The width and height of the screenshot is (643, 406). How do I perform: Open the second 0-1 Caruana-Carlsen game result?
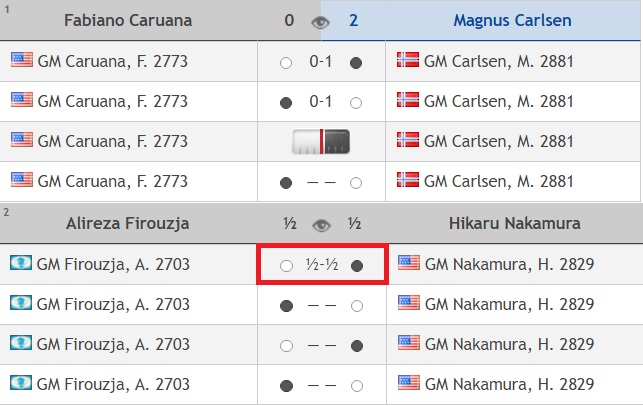(321, 101)
